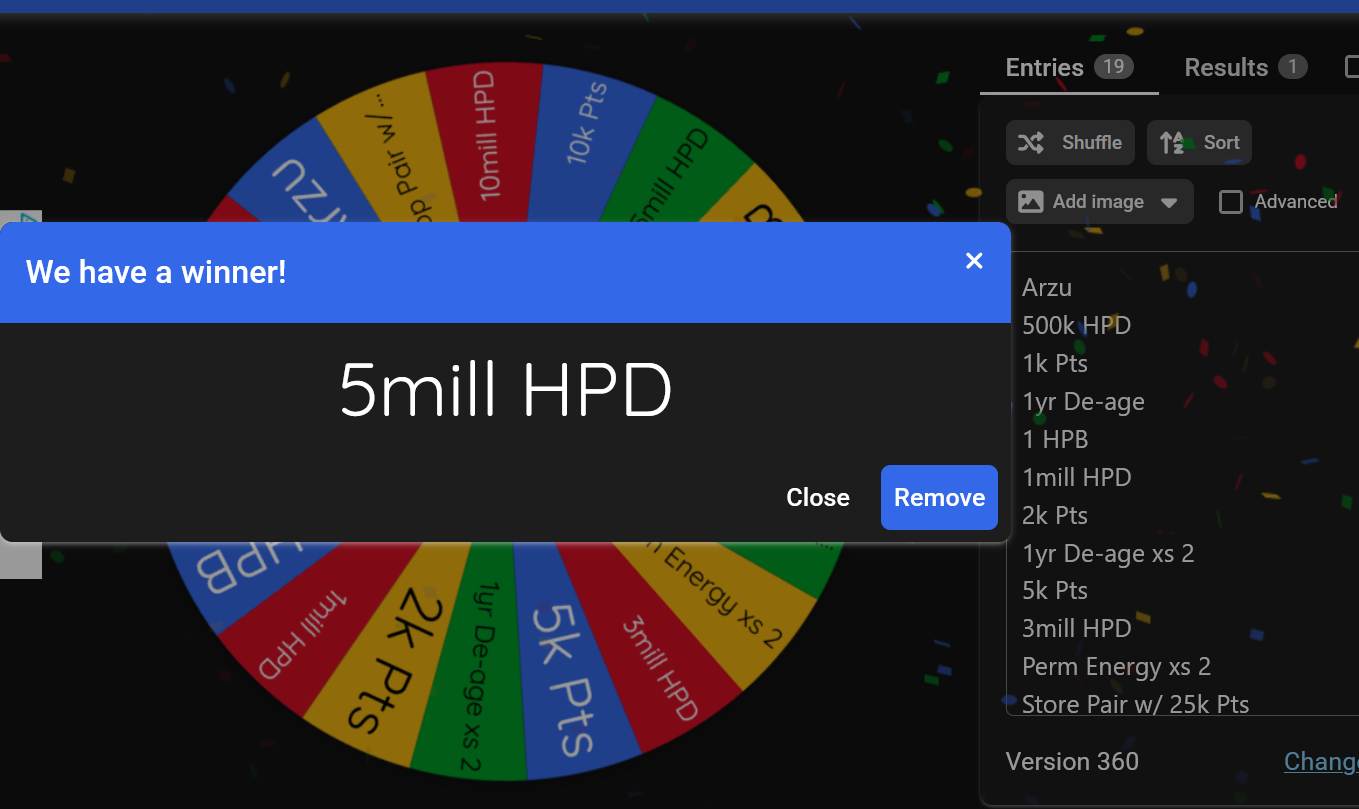Close the winner dialog with the X icon
Viewport: 1359px width, 809px height.
pos(974,261)
